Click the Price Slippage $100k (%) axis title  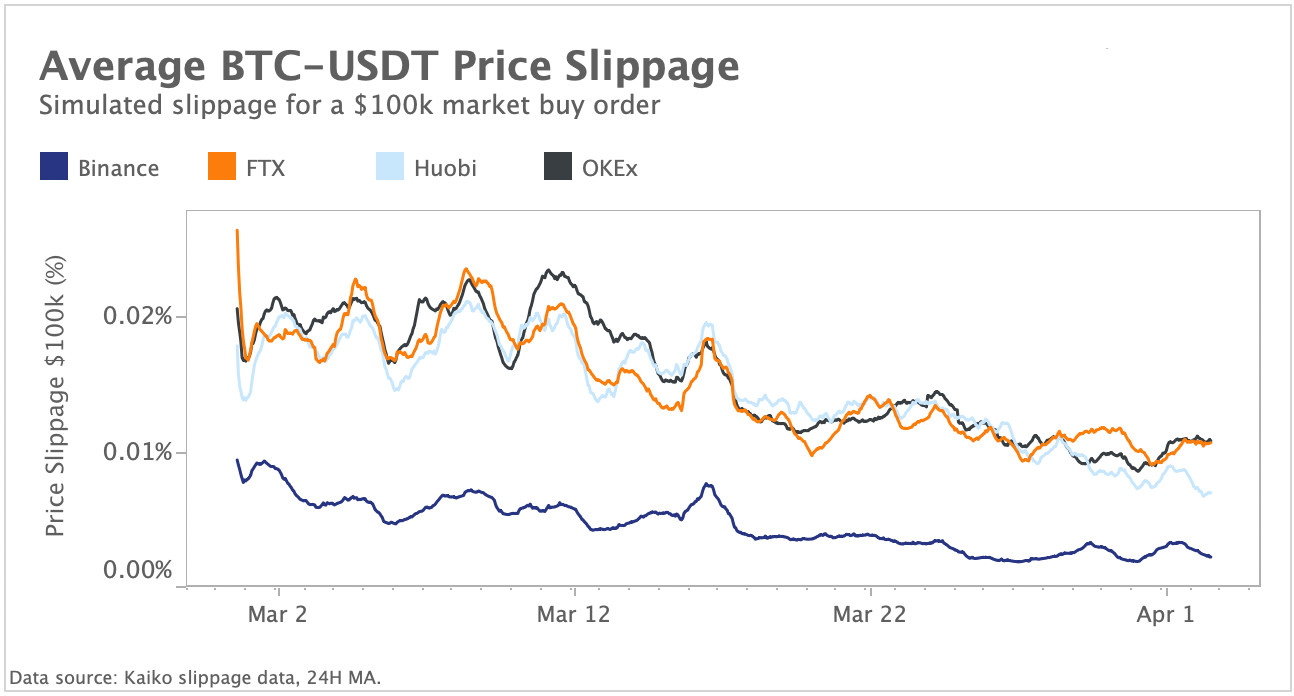click(x=56, y=395)
